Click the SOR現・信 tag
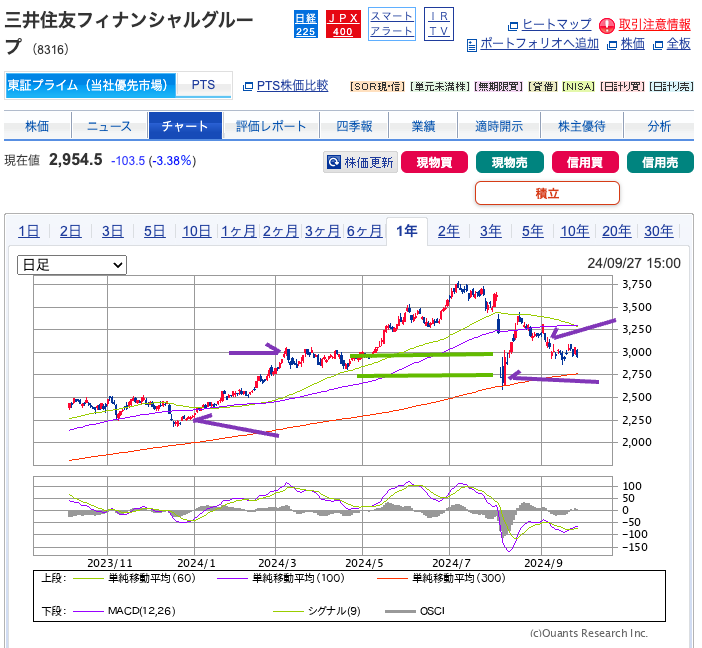 tap(377, 86)
